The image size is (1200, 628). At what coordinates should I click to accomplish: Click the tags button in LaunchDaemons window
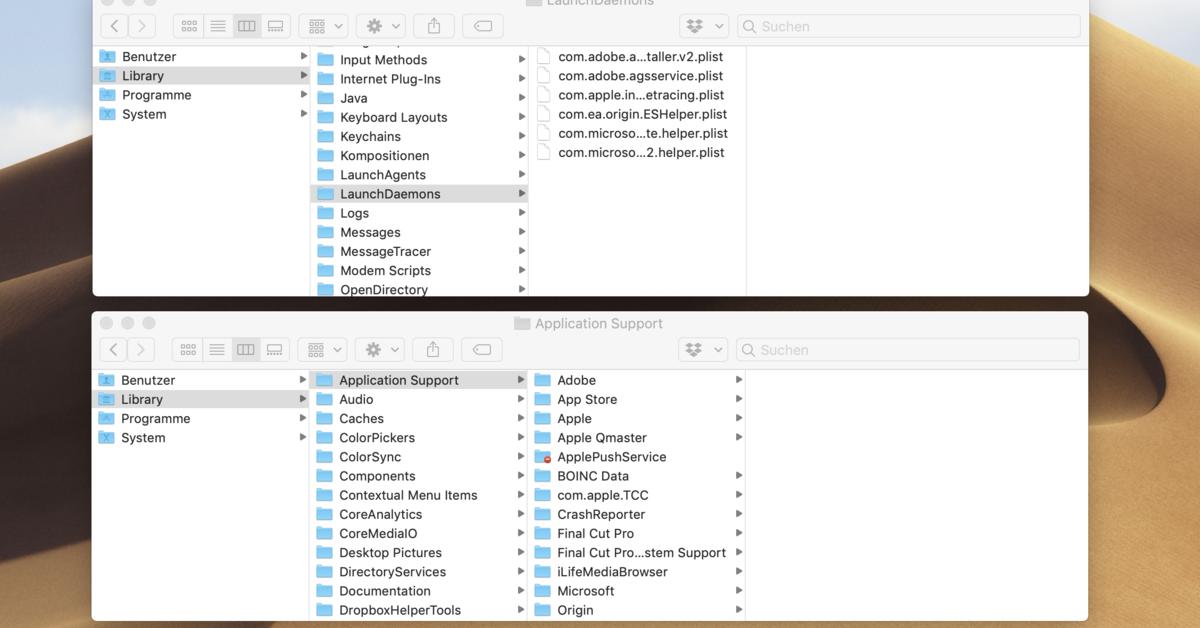coord(483,26)
